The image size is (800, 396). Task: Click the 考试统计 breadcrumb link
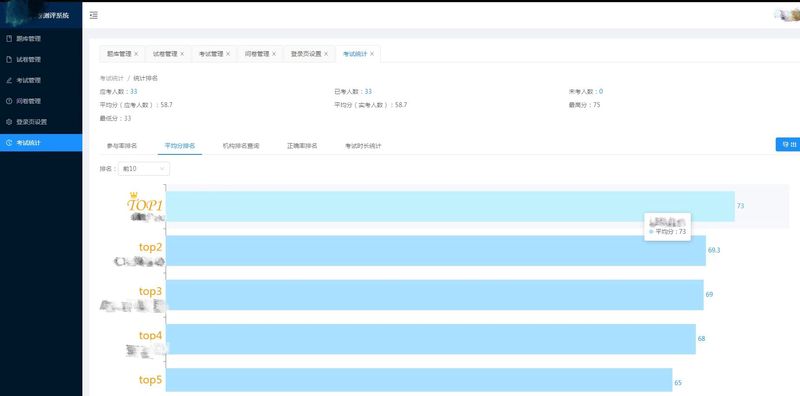point(112,79)
